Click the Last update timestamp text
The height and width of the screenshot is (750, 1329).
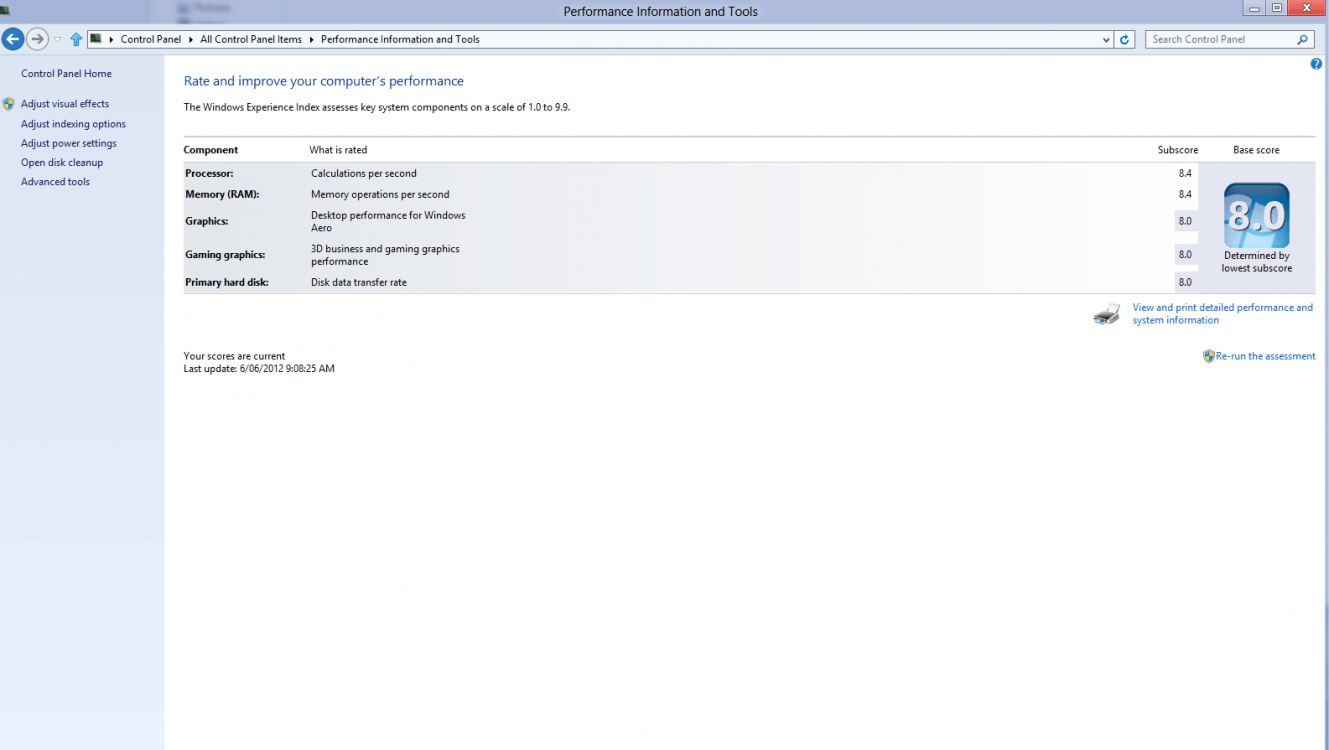coord(259,369)
